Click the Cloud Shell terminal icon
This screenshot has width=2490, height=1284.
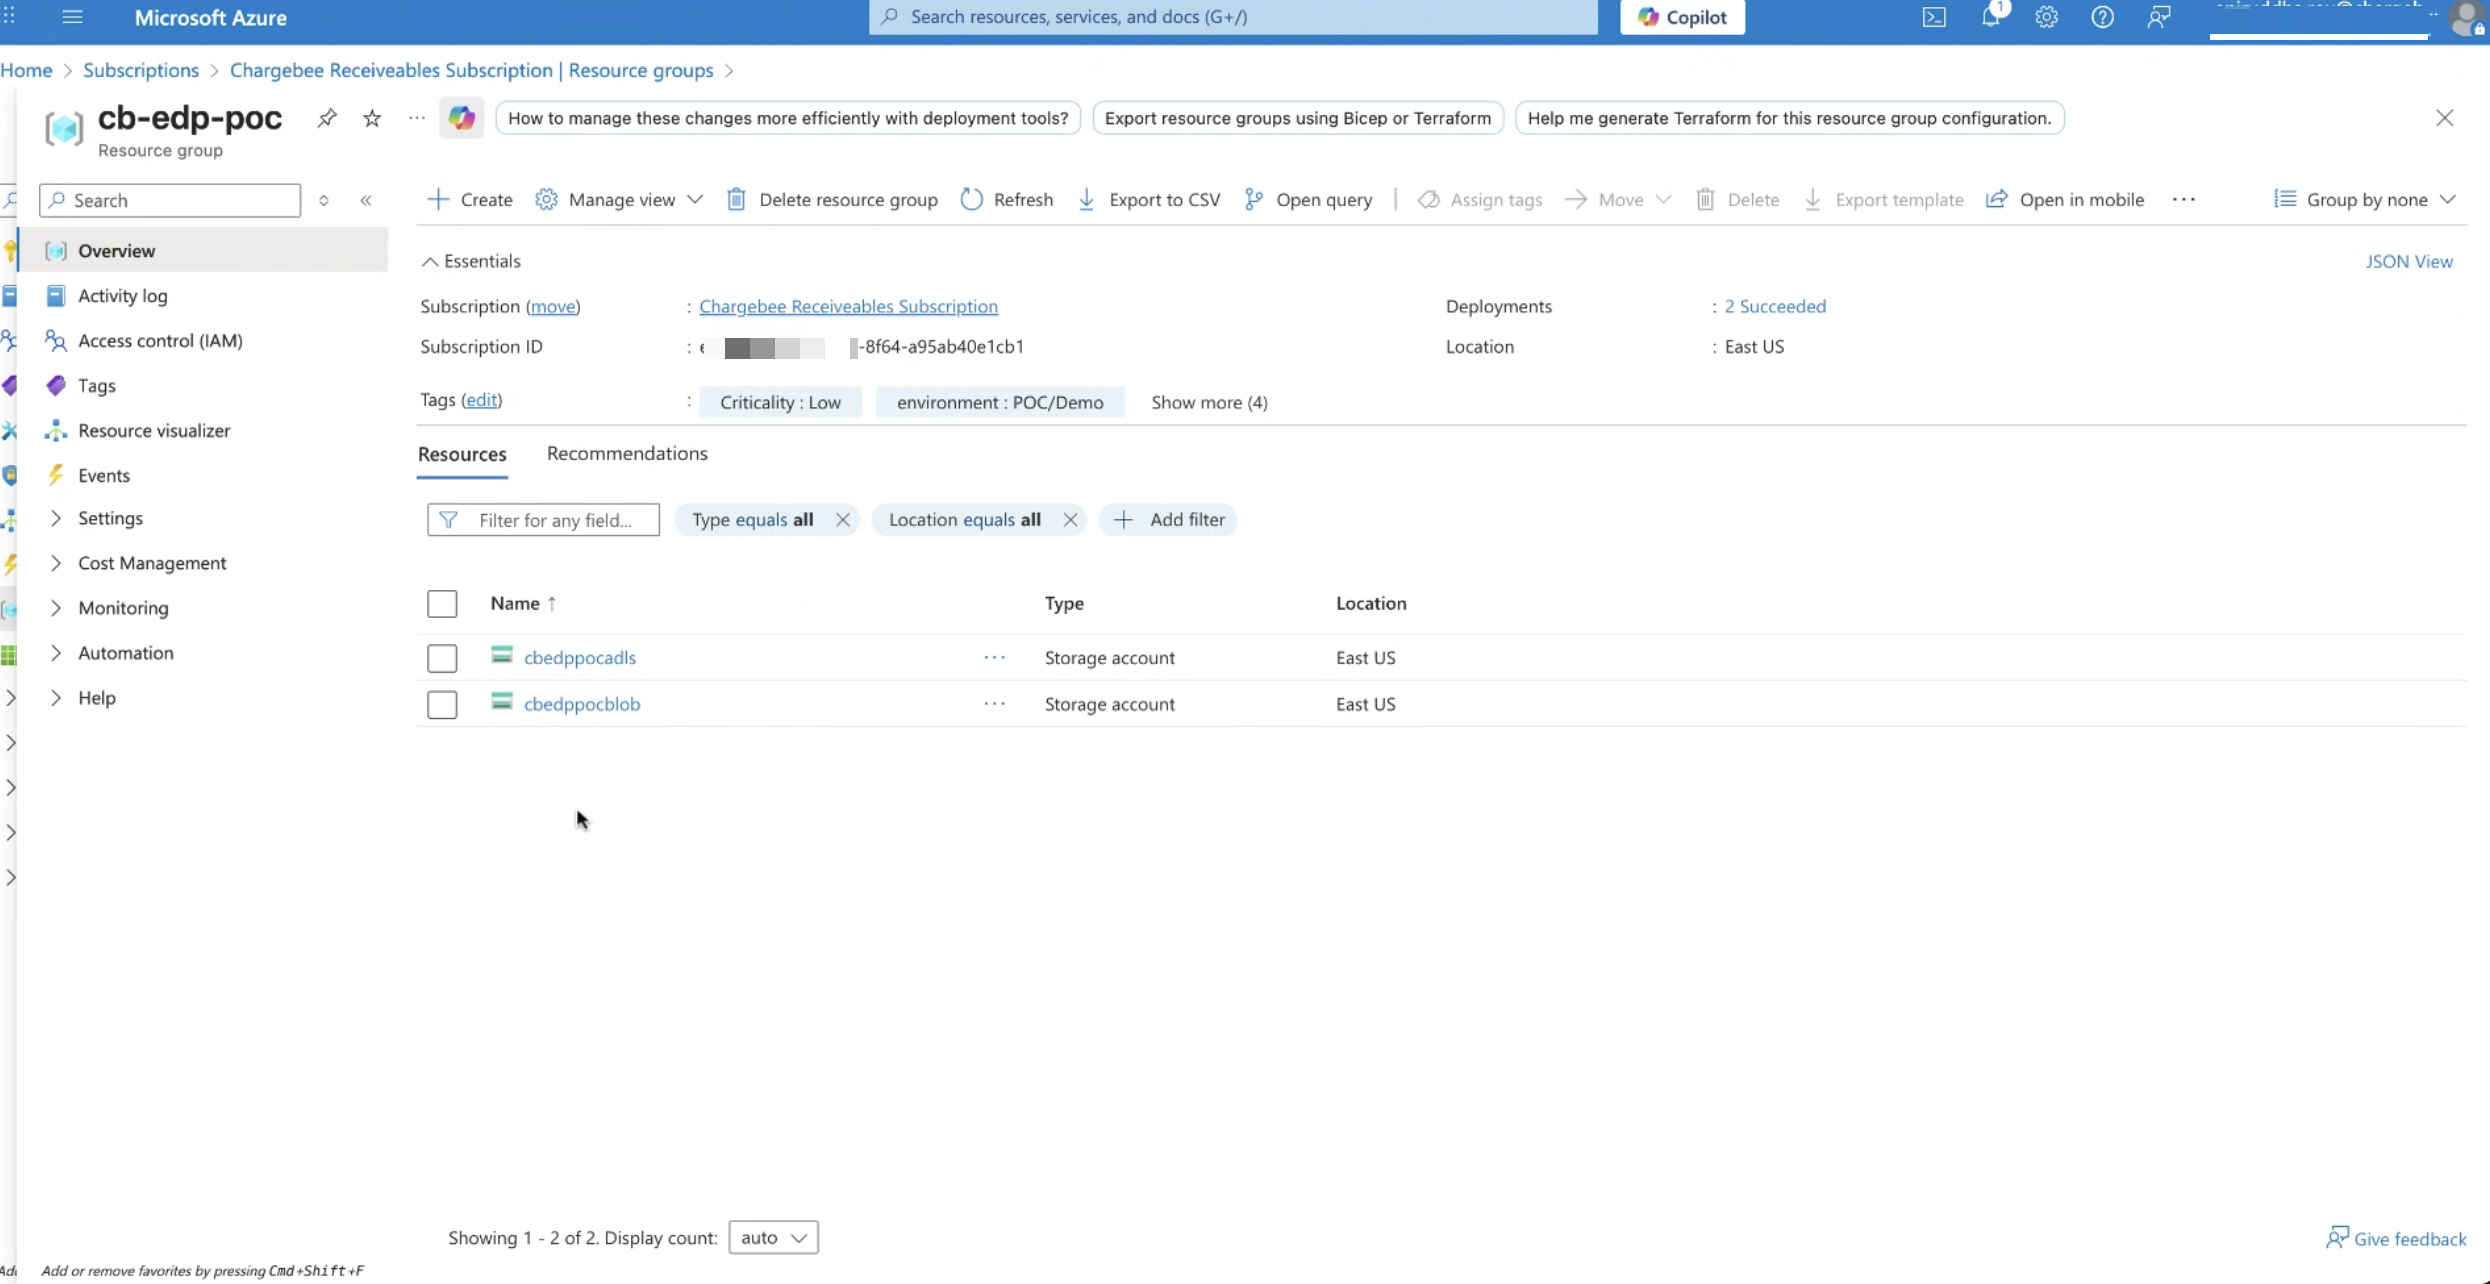coord(1934,17)
